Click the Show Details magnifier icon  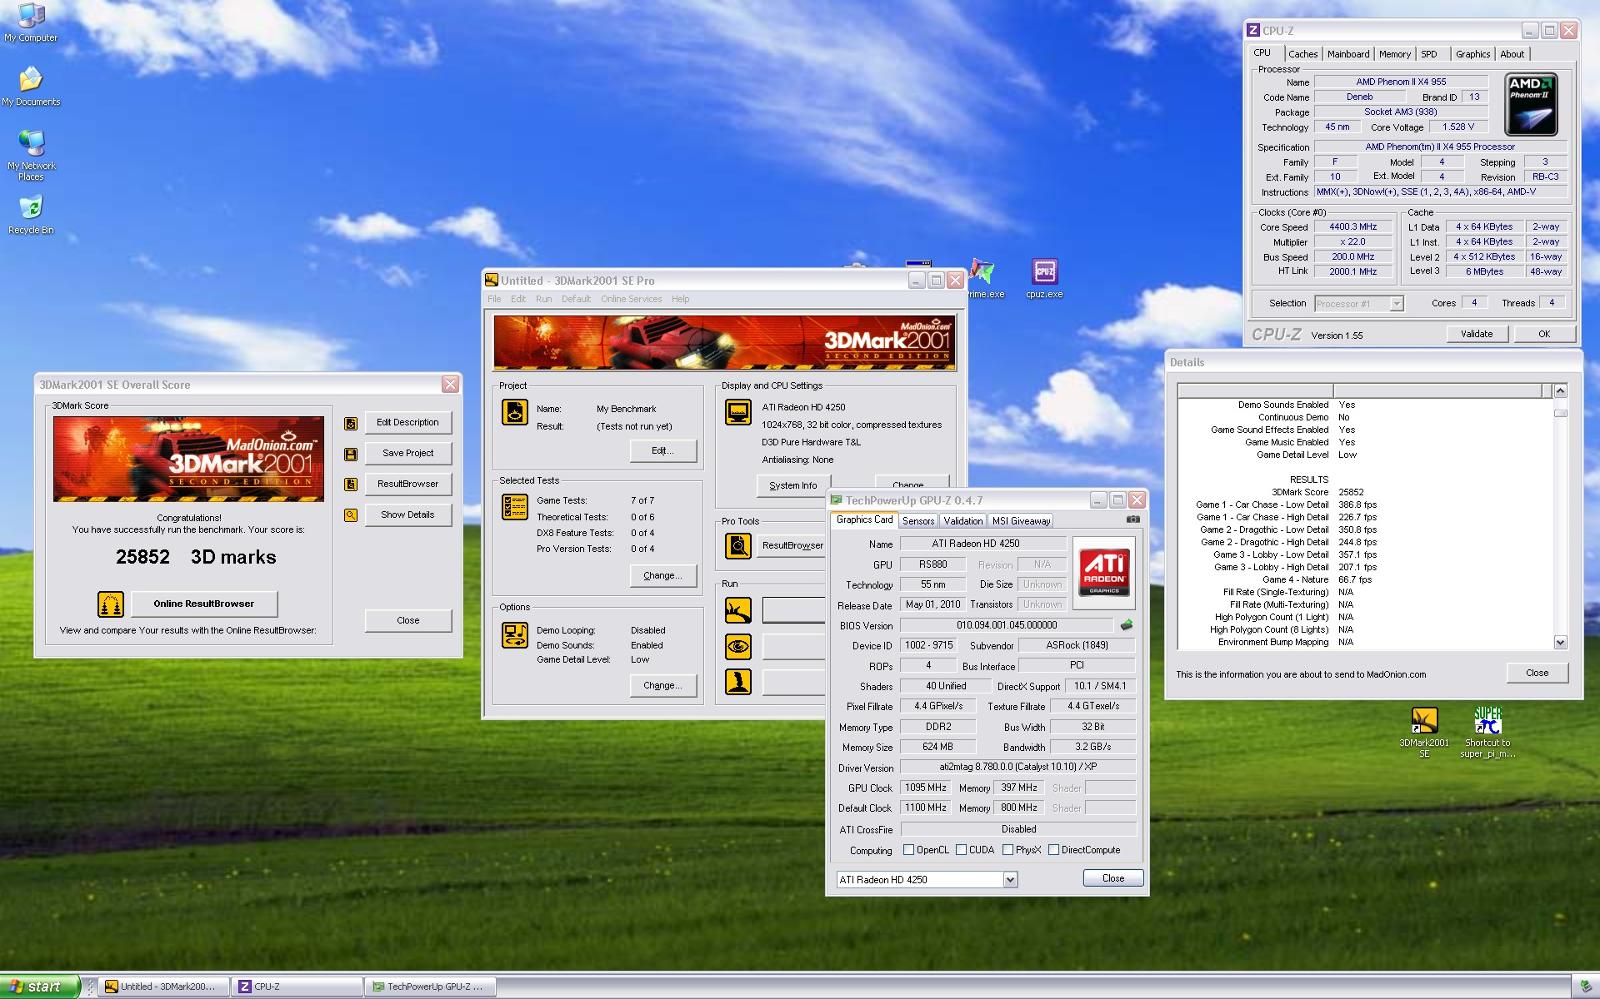point(351,516)
